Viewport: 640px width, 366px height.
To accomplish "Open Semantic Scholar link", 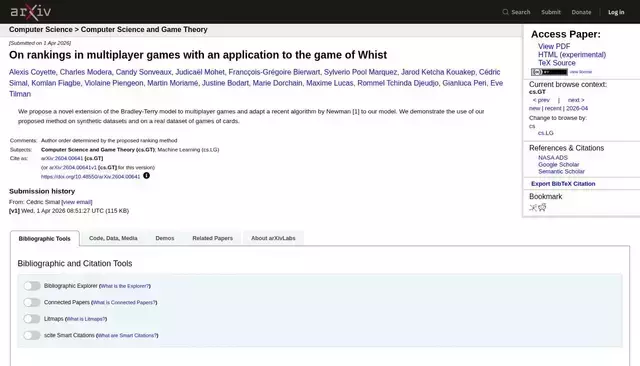I will (561, 171).
